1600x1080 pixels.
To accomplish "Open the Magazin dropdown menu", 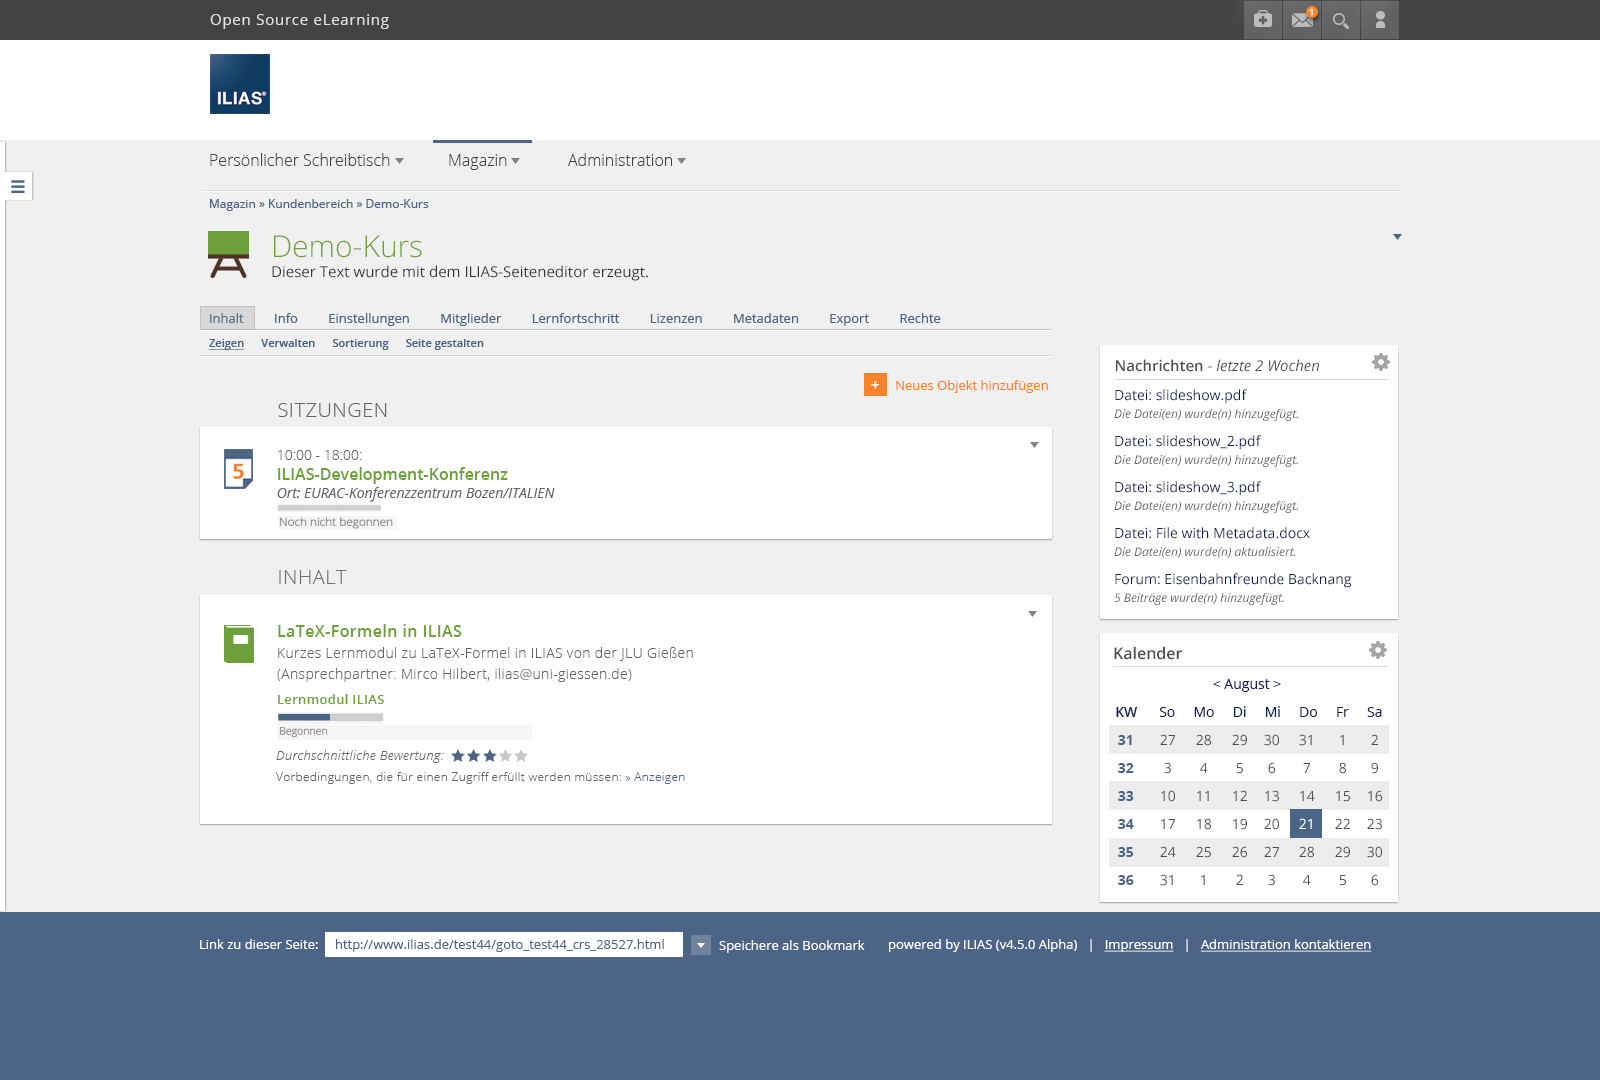I will (x=483, y=161).
